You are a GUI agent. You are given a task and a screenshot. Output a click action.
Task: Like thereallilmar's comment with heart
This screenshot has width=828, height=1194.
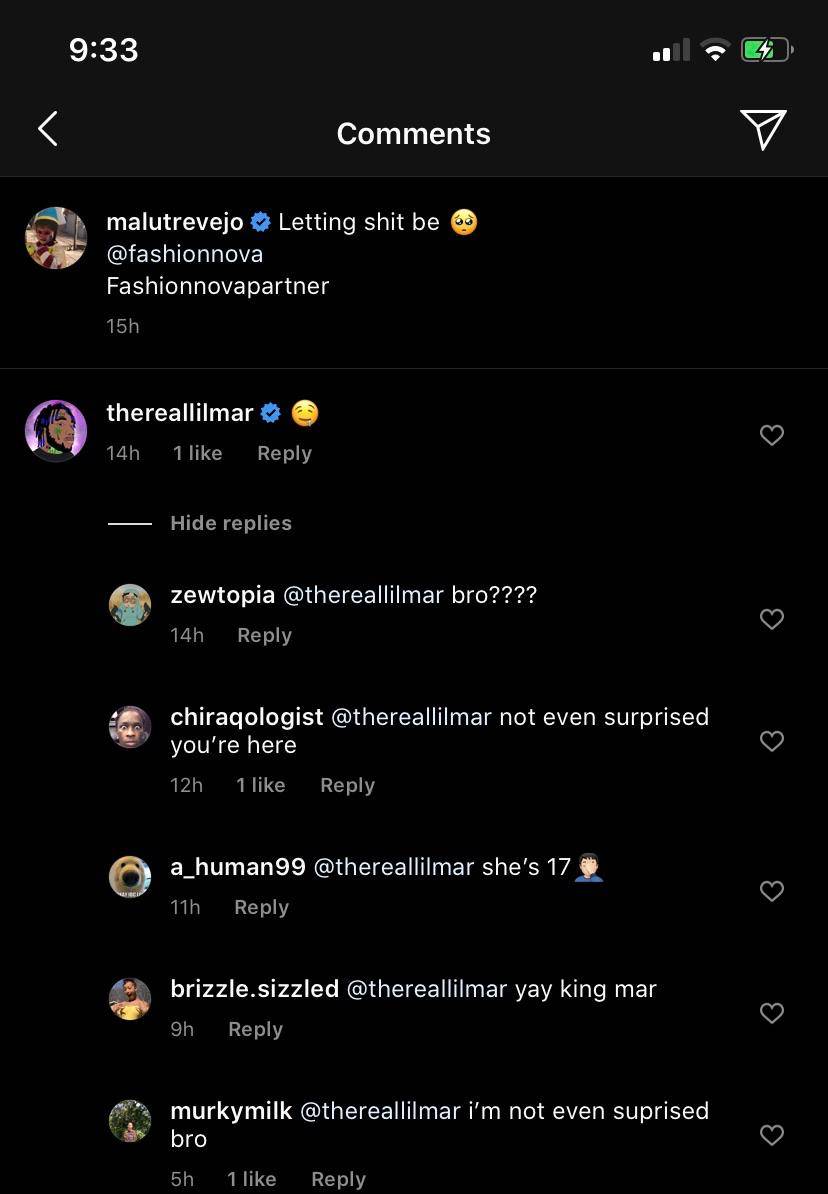(771, 435)
